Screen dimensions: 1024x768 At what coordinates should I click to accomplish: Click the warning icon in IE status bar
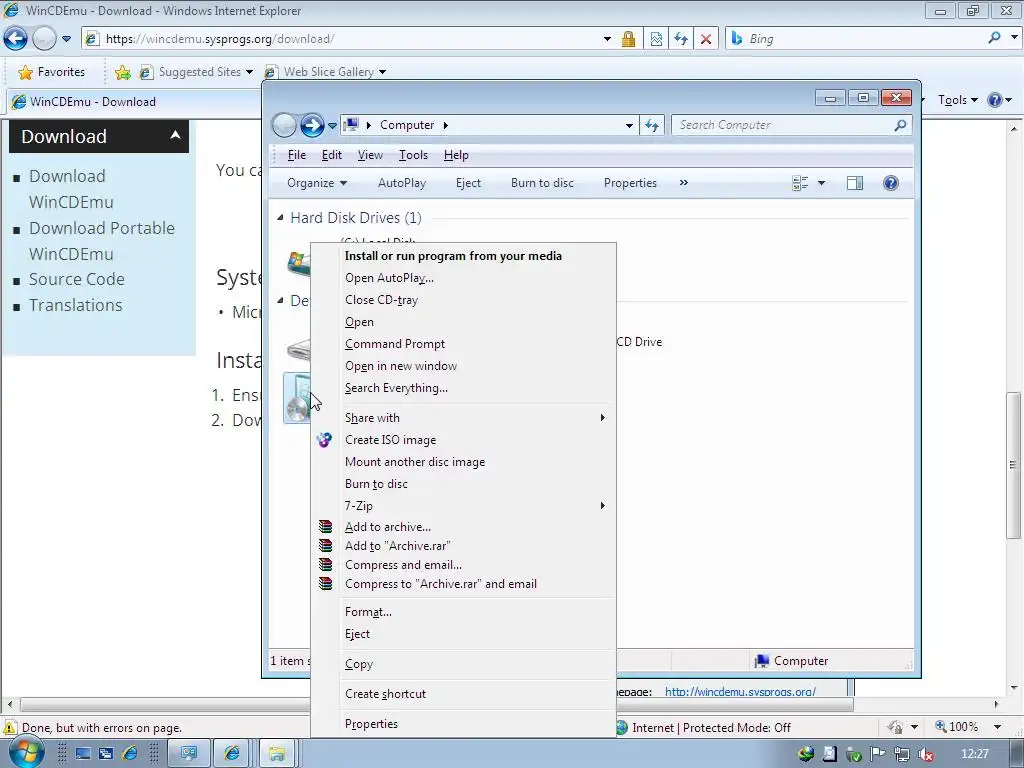pos(9,728)
